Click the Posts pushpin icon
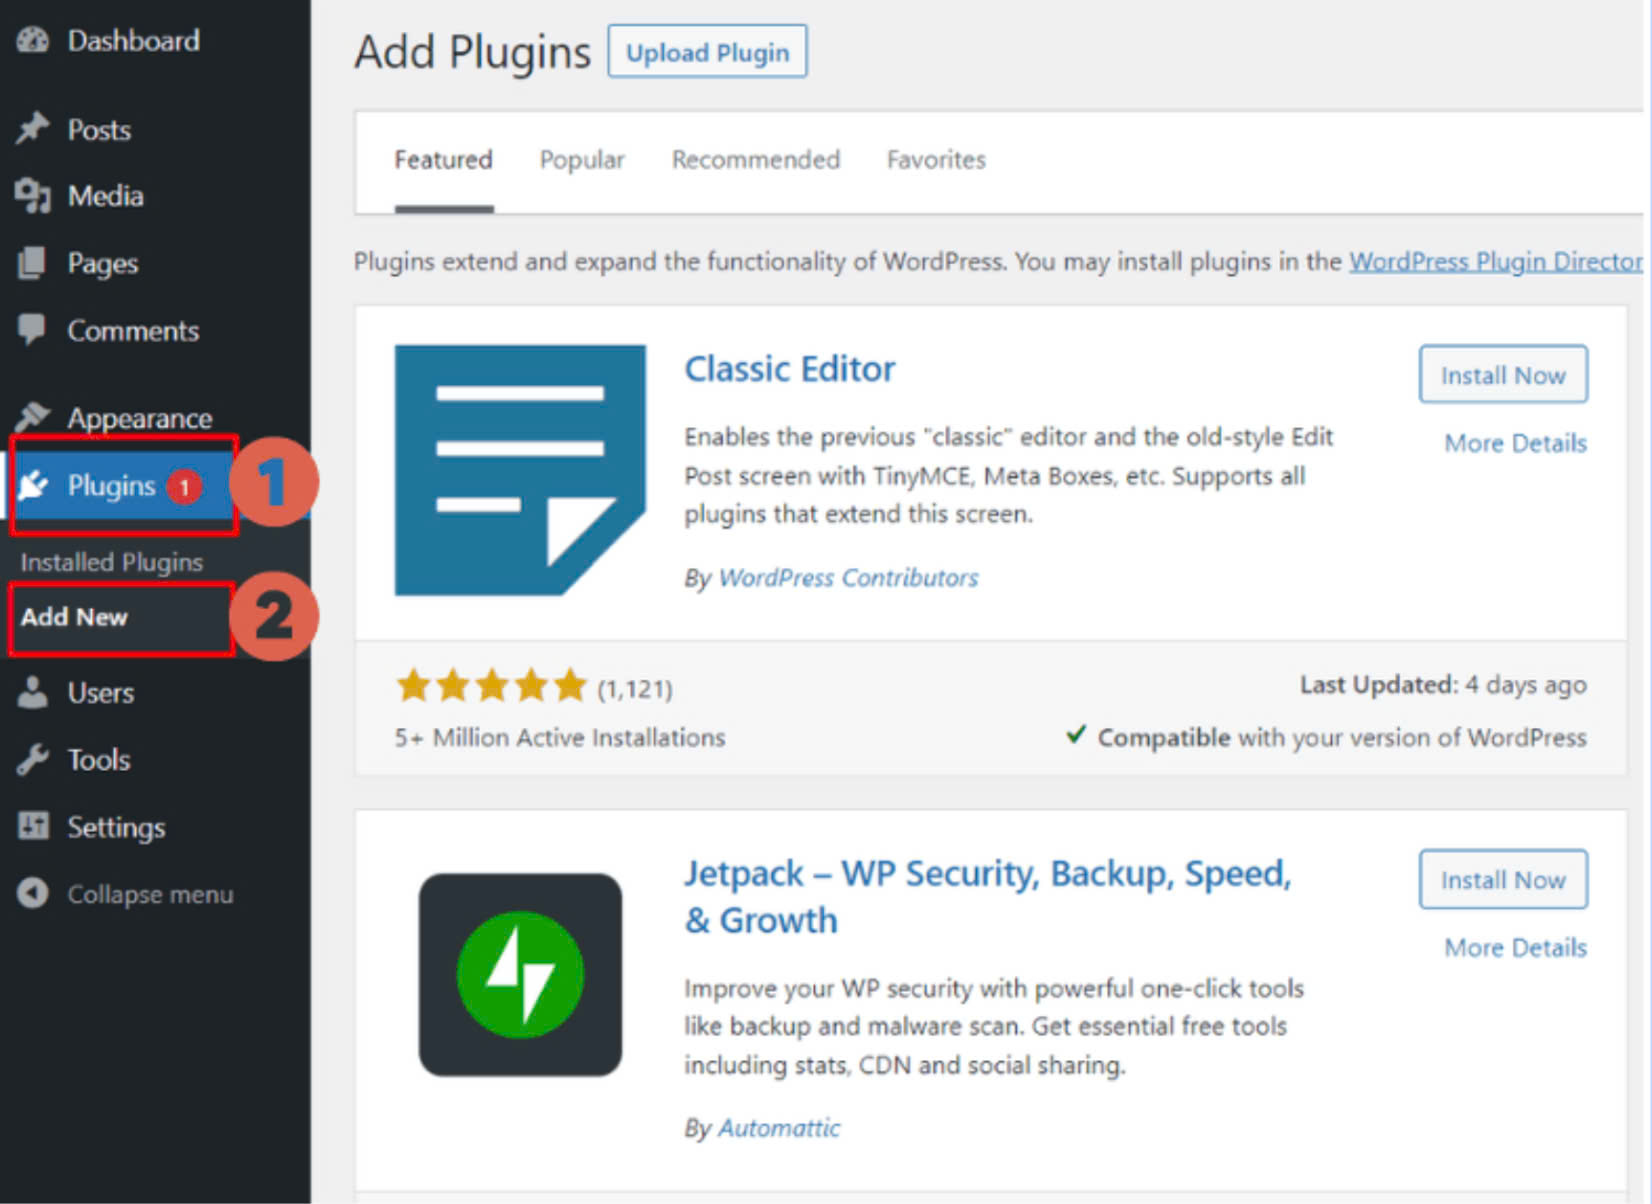The height and width of the screenshot is (1204, 1652). tap(33, 128)
